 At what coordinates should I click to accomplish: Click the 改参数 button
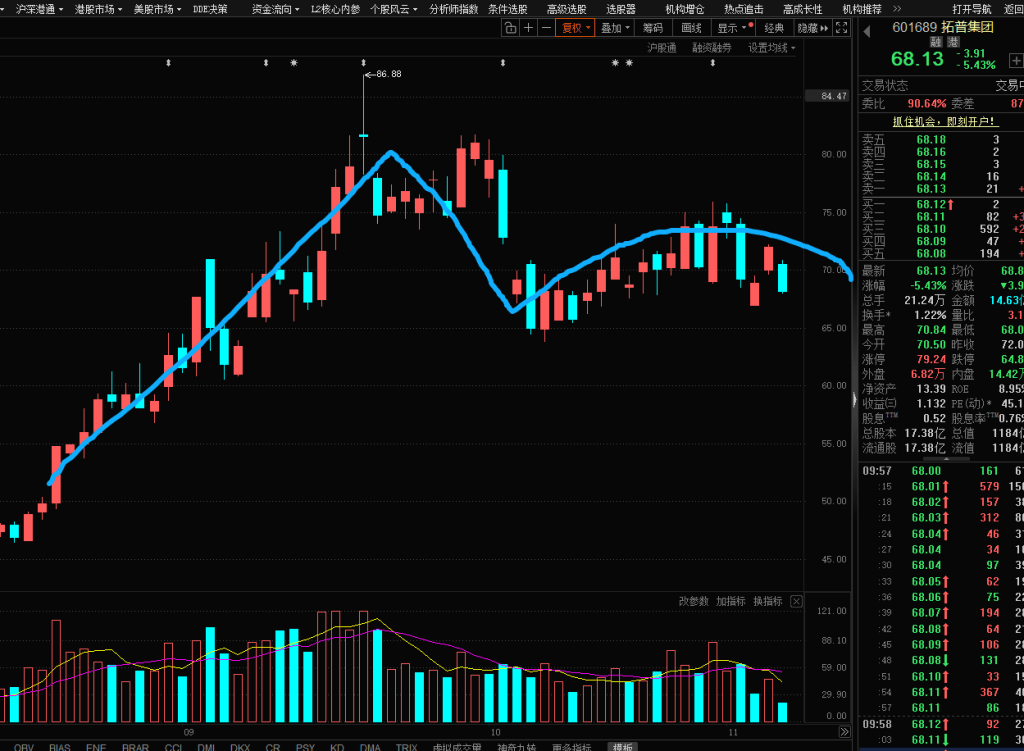[693, 601]
